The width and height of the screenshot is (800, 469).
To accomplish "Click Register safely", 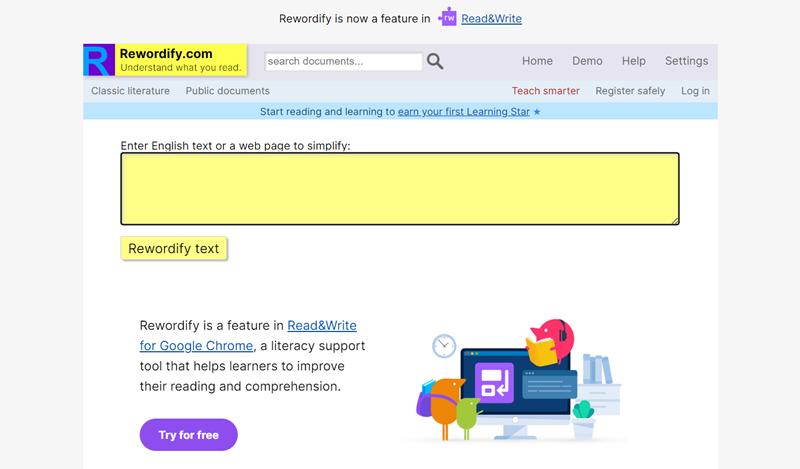I will tap(630, 91).
